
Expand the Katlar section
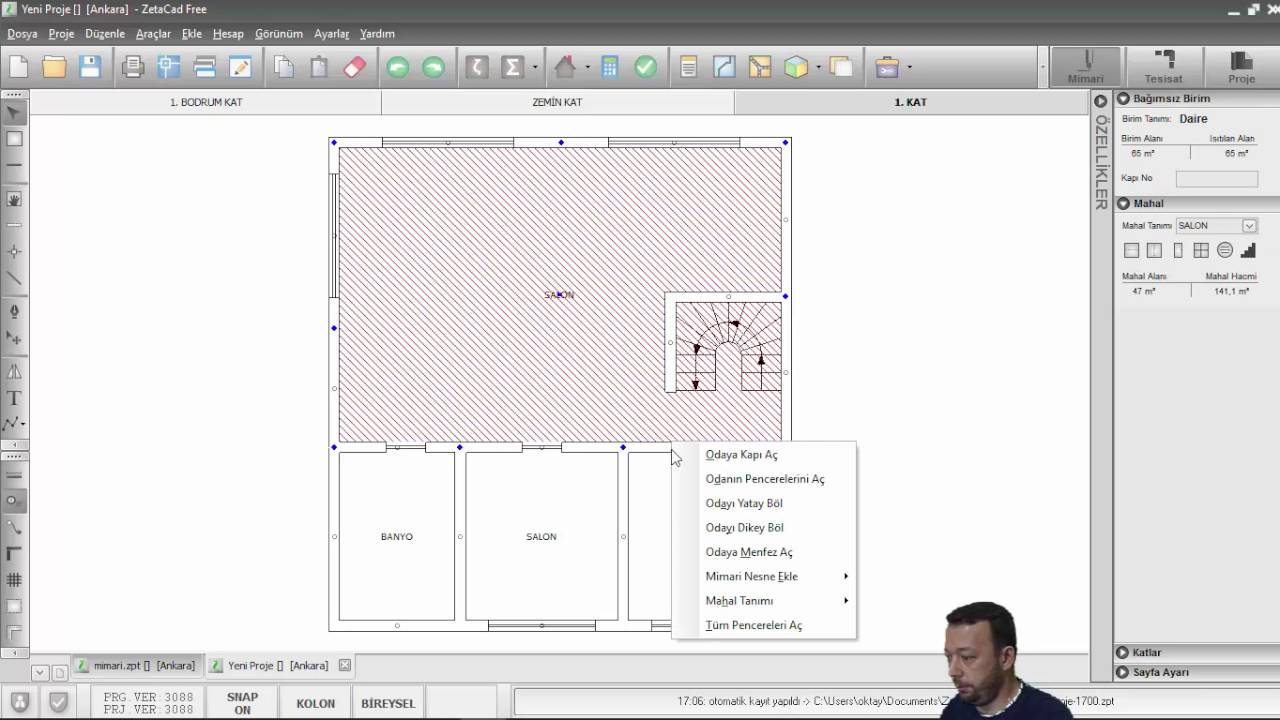point(1123,653)
